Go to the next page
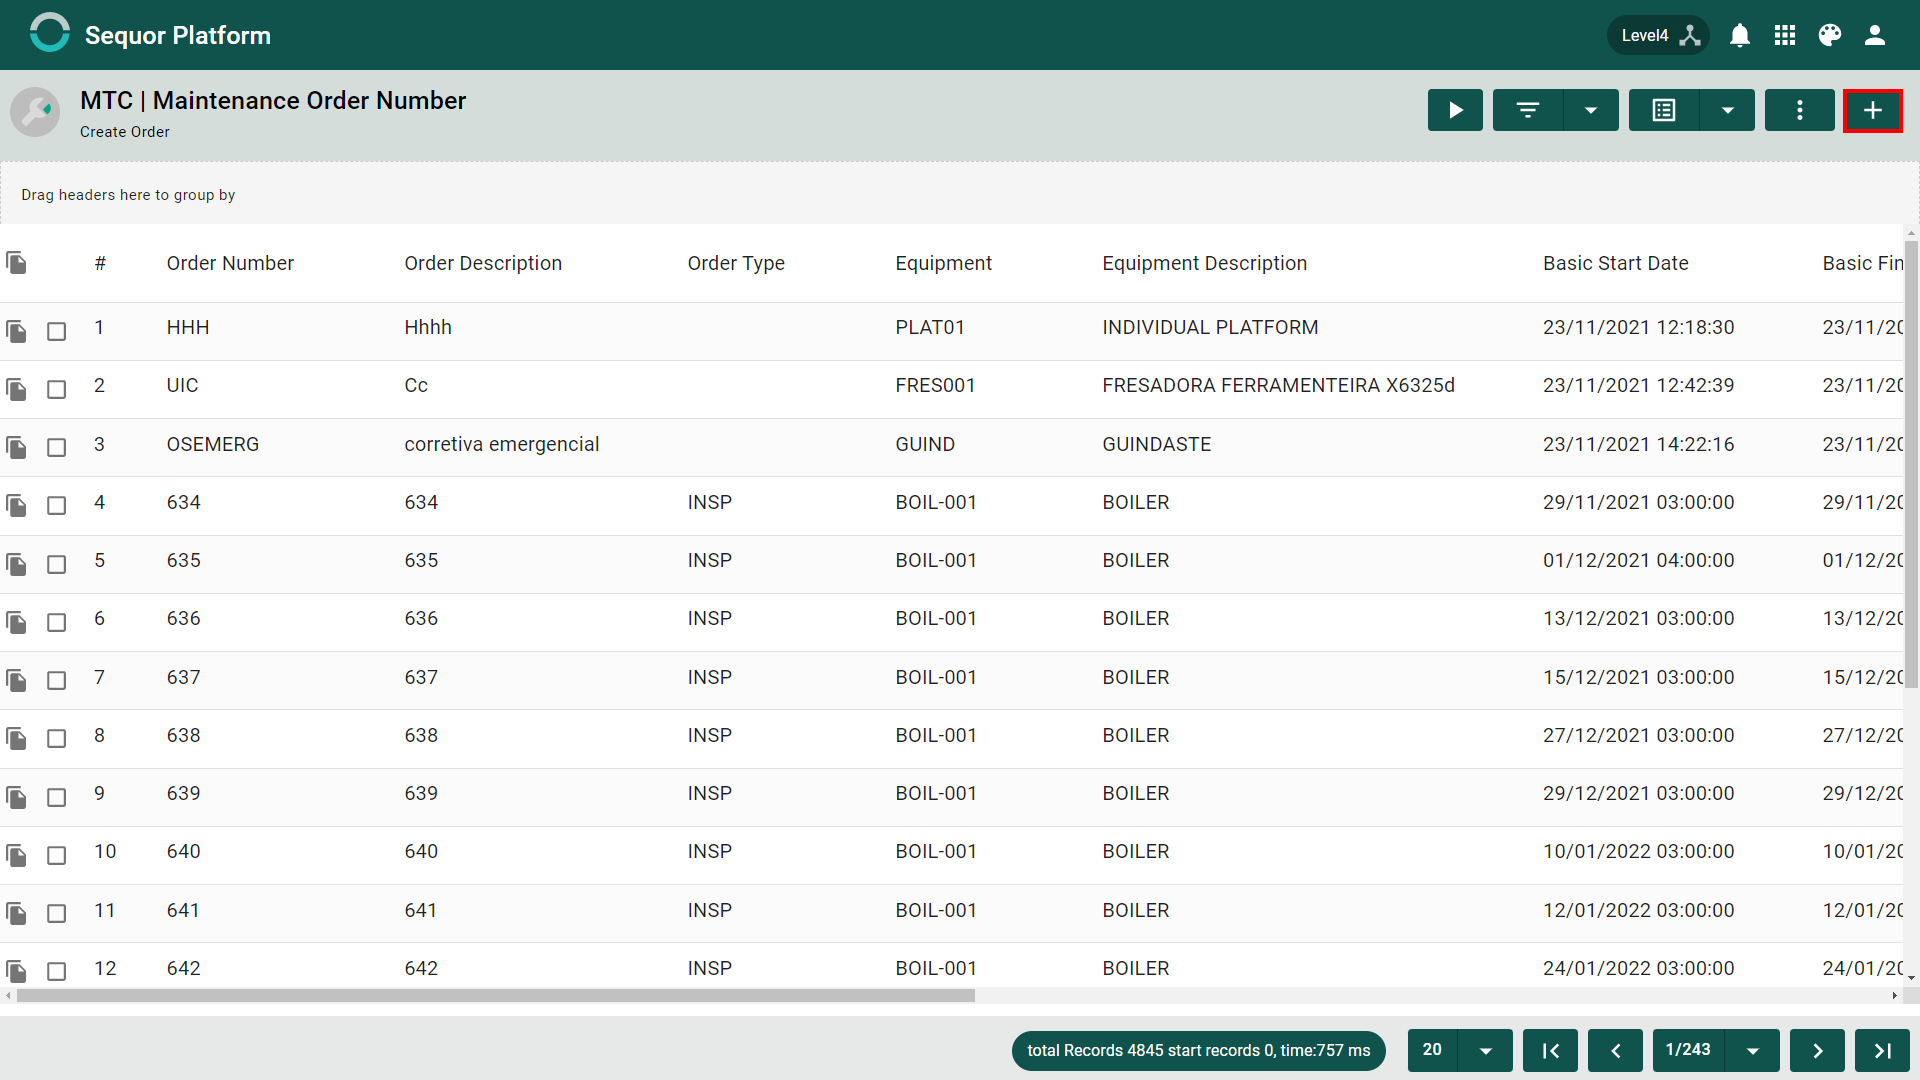Viewport: 1920px width, 1080px height. (1817, 1050)
